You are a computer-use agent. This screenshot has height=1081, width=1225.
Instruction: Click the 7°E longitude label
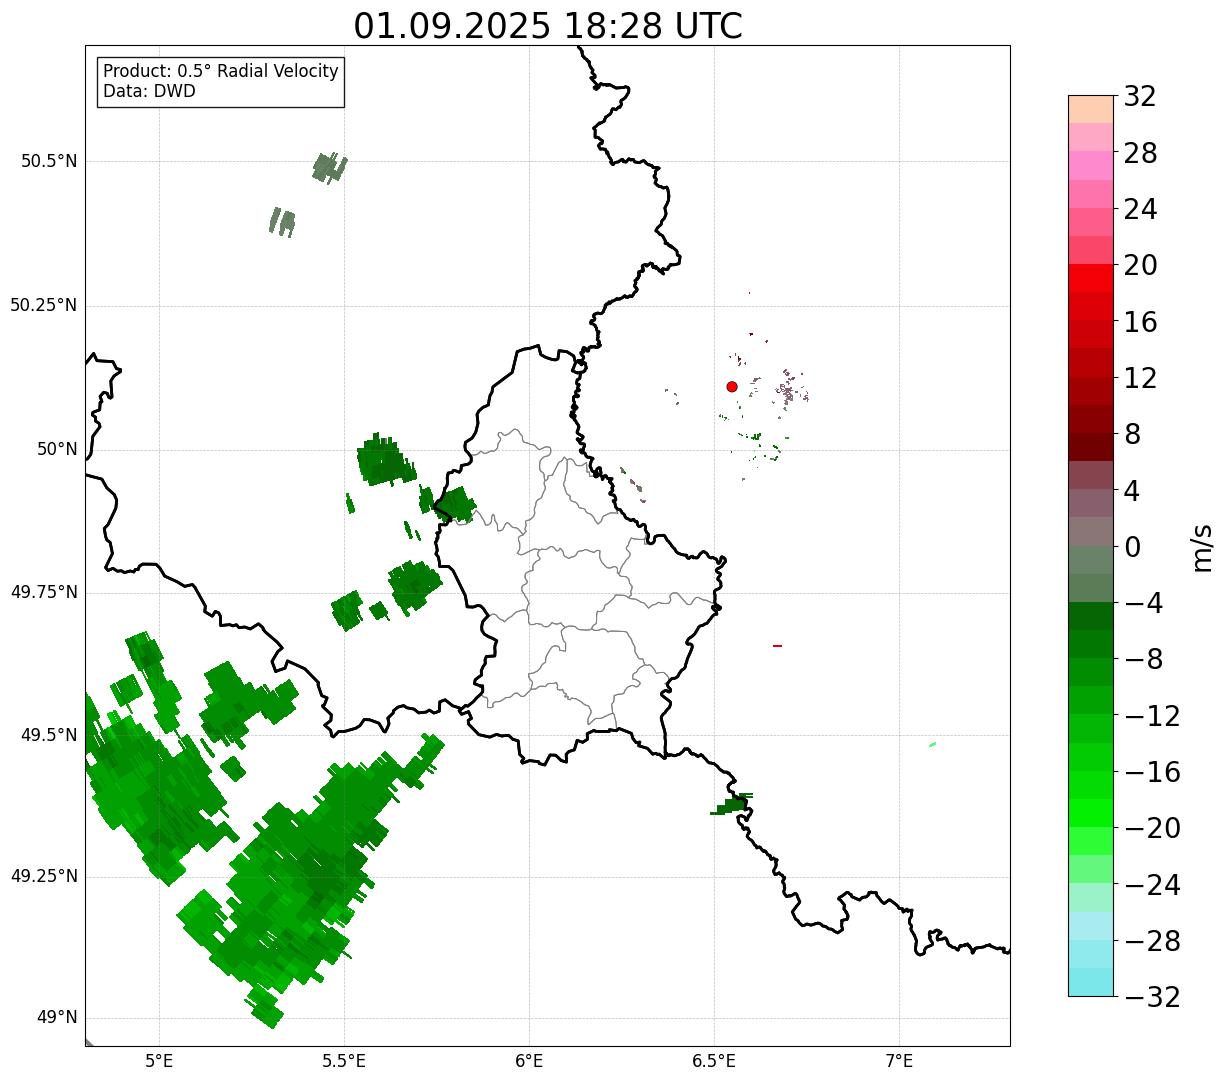(899, 1061)
